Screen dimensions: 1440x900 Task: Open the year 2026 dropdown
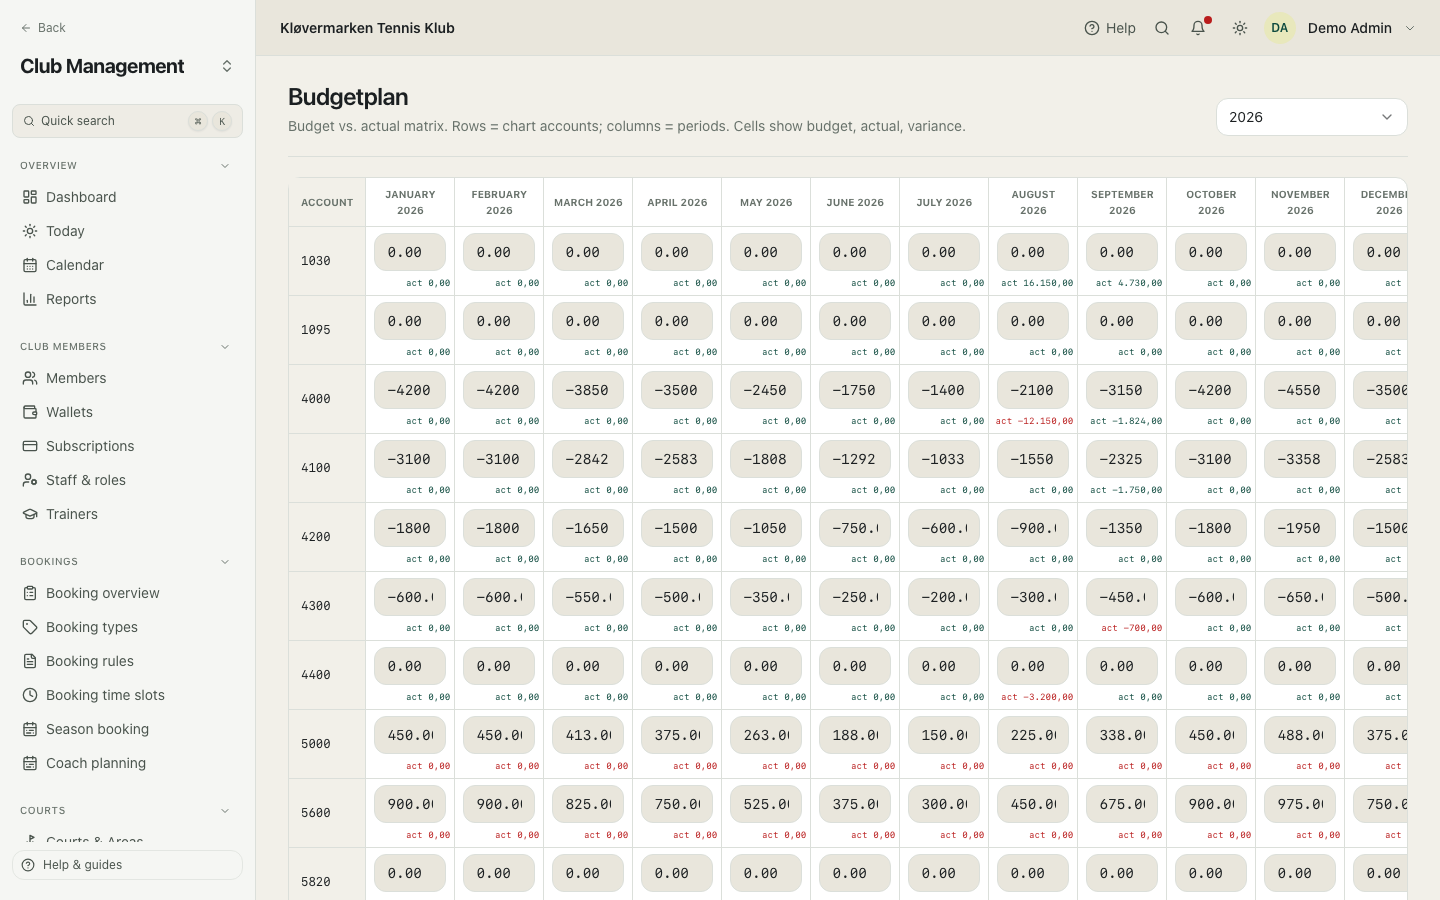[x=1311, y=117]
